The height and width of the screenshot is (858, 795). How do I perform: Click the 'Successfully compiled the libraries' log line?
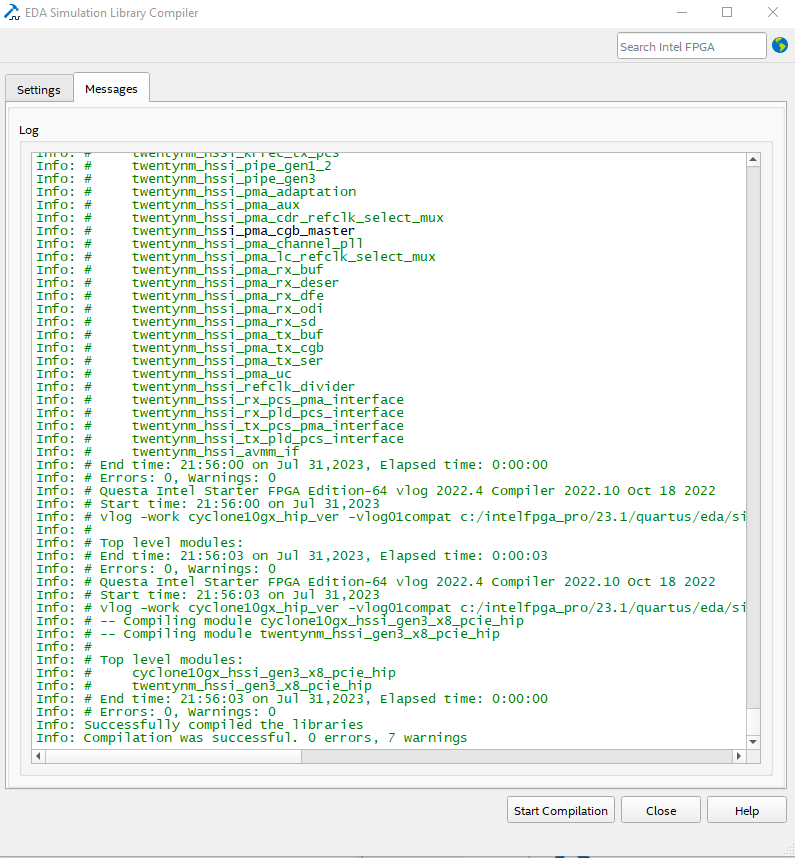coord(224,724)
